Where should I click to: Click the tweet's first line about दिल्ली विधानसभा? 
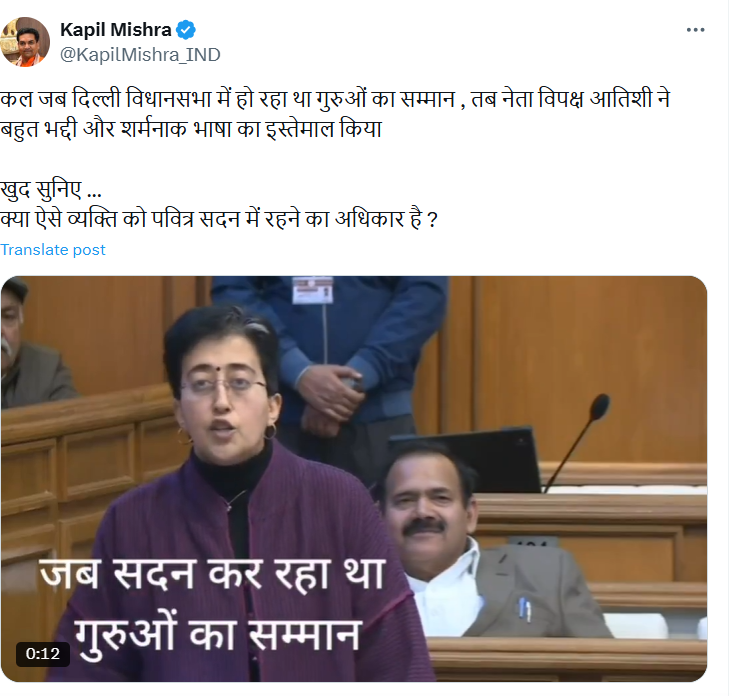pos(335,99)
